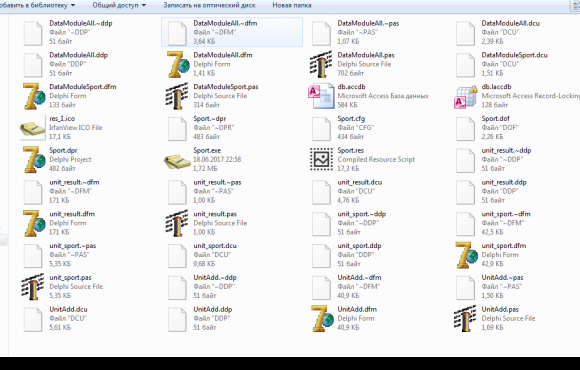Click the file name 'Sport.dof'
This screenshot has height=370, width=580.
[x=495, y=119]
